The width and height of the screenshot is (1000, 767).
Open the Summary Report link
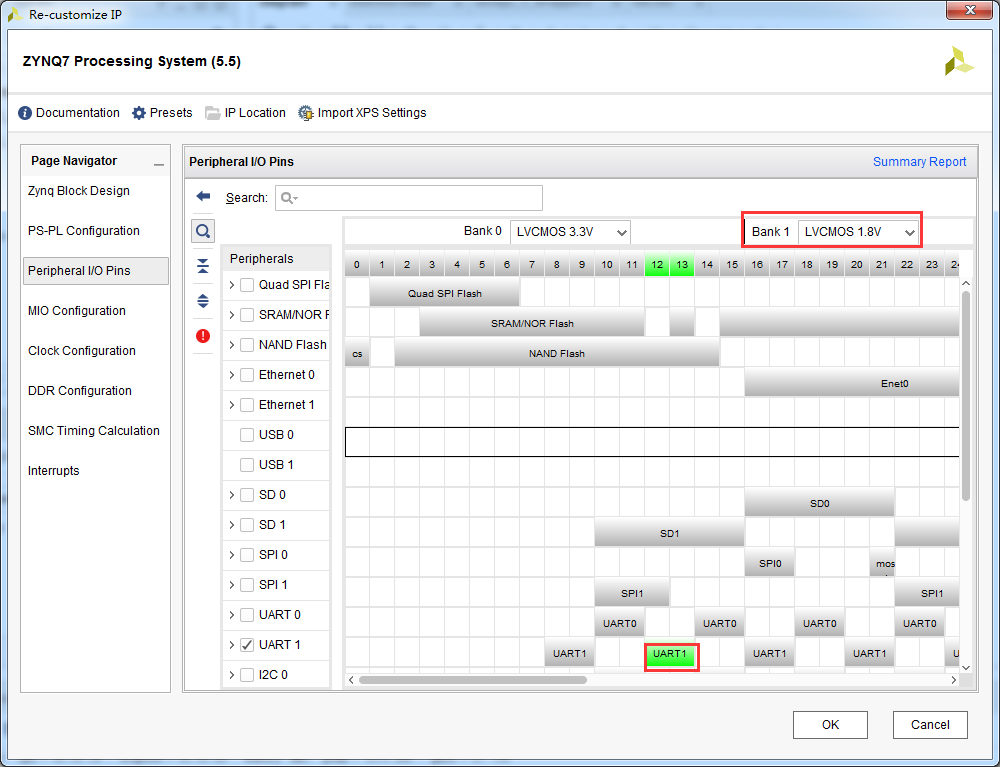pos(919,162)
